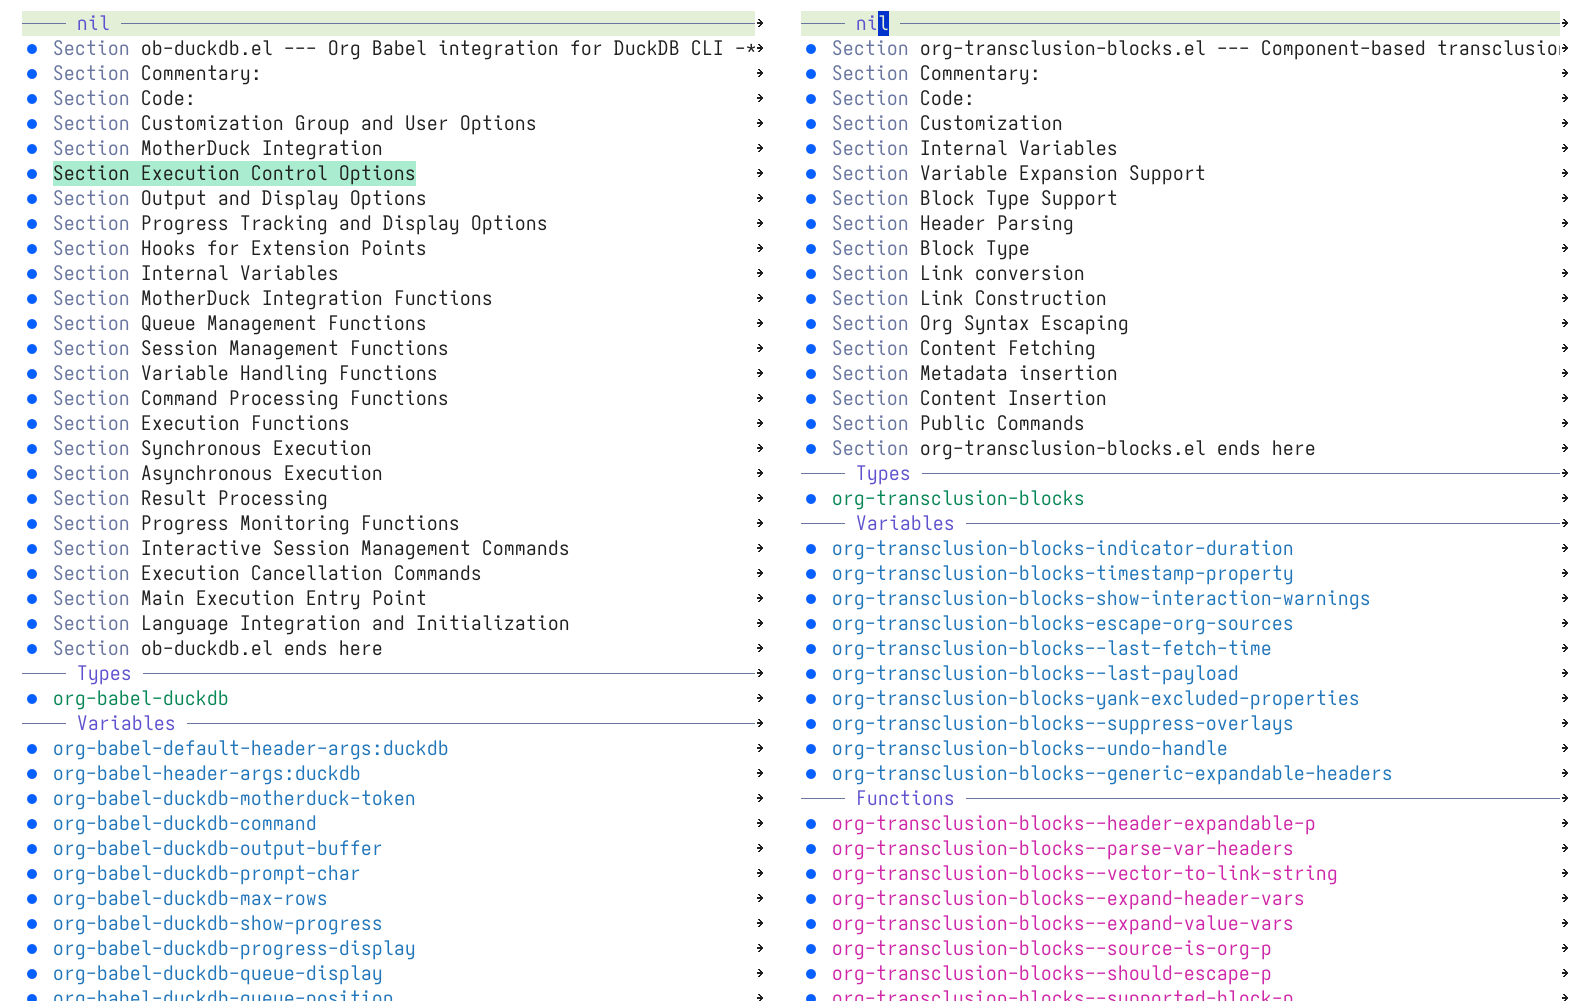Select 'Section Progress Tracking and Display Options'

[x=300, y=223]
